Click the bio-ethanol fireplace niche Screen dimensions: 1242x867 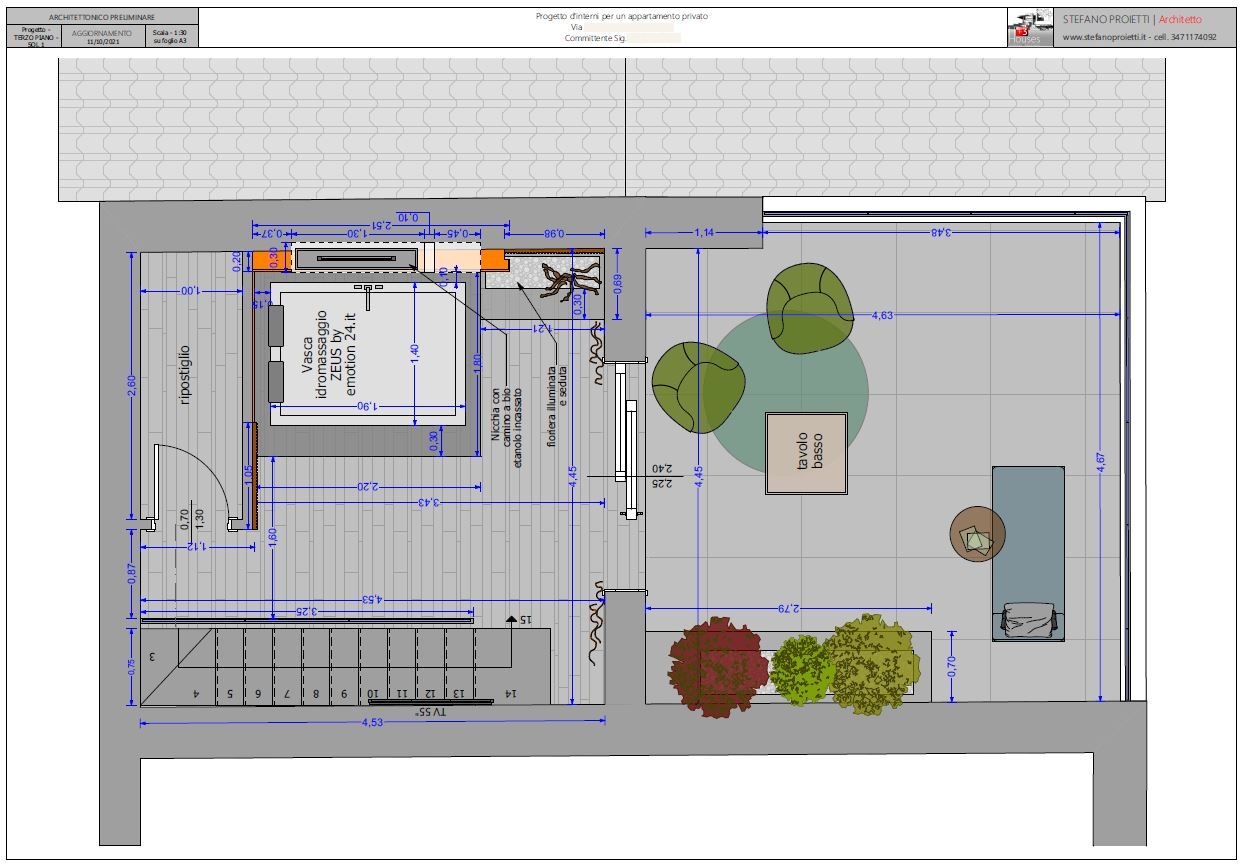point(355,259)
